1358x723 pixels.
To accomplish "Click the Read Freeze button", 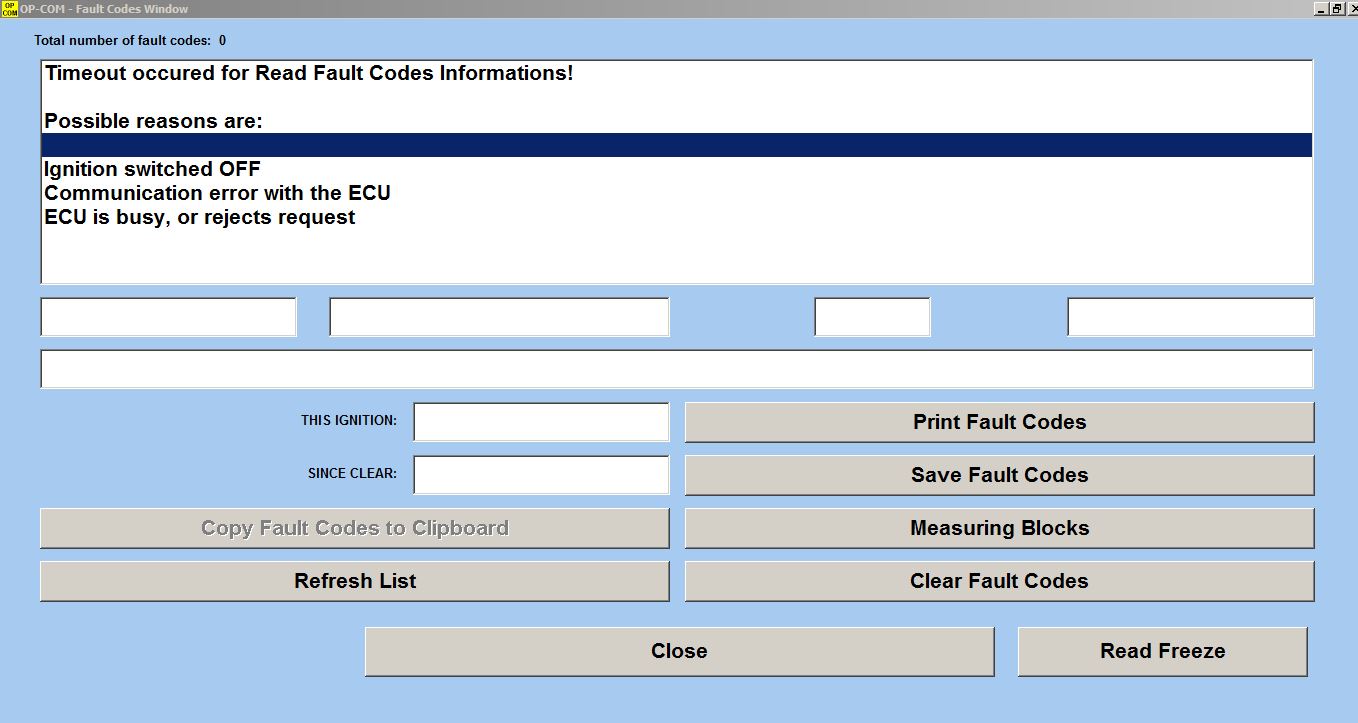I will click(x=1162, y=651).
